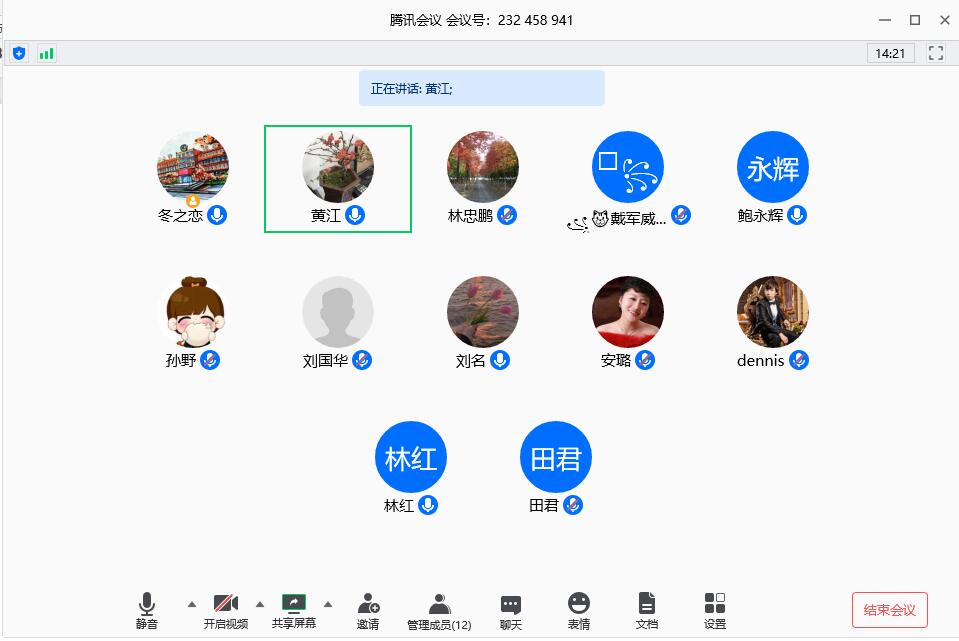Click 安璐's profile avatar
Image resolution: width=959 pixels, height=641 pixels.
coord(628,312)
